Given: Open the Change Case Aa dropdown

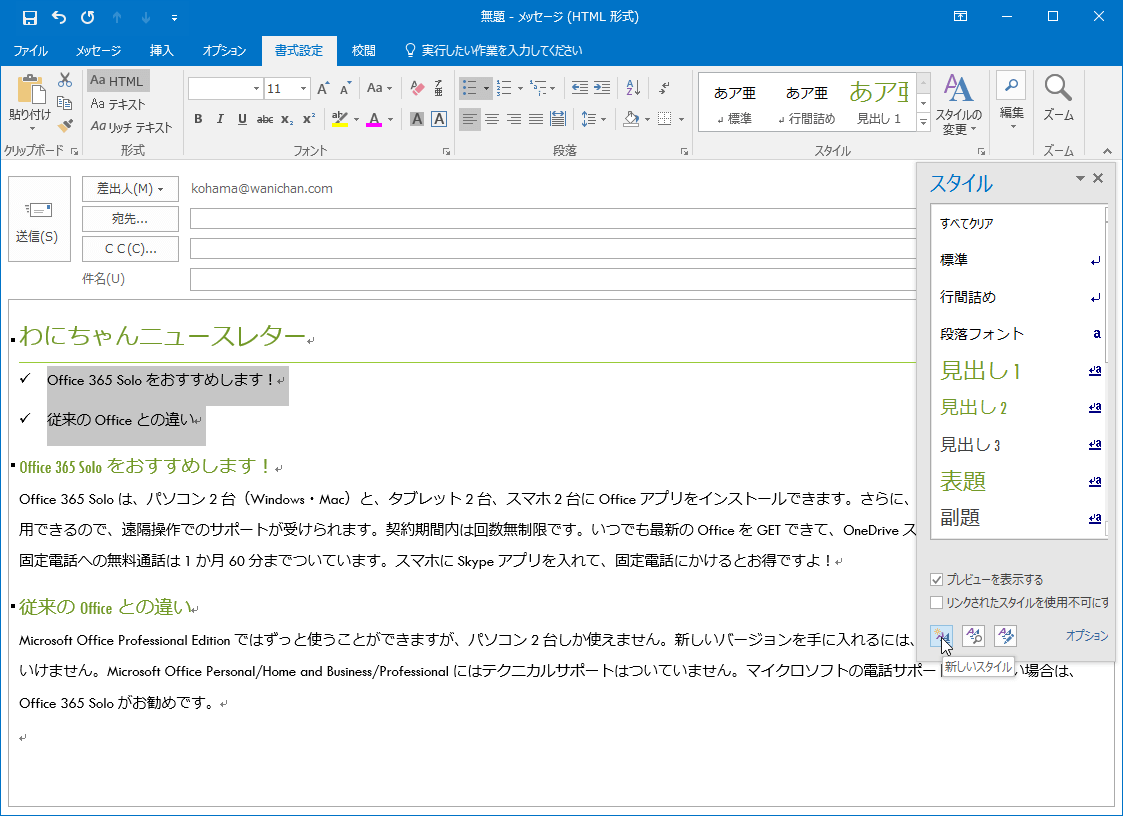Looking at the screenshot, I should [379, 88].
